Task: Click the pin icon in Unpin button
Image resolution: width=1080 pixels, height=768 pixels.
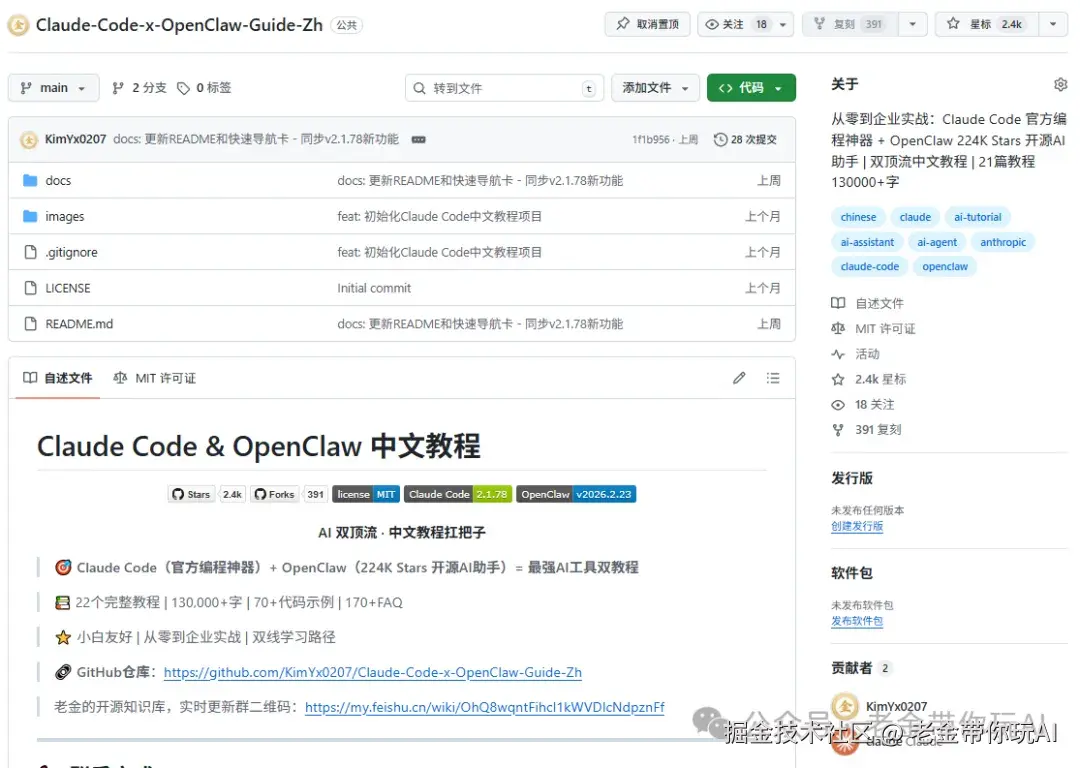Action: [x=623, y=24]
